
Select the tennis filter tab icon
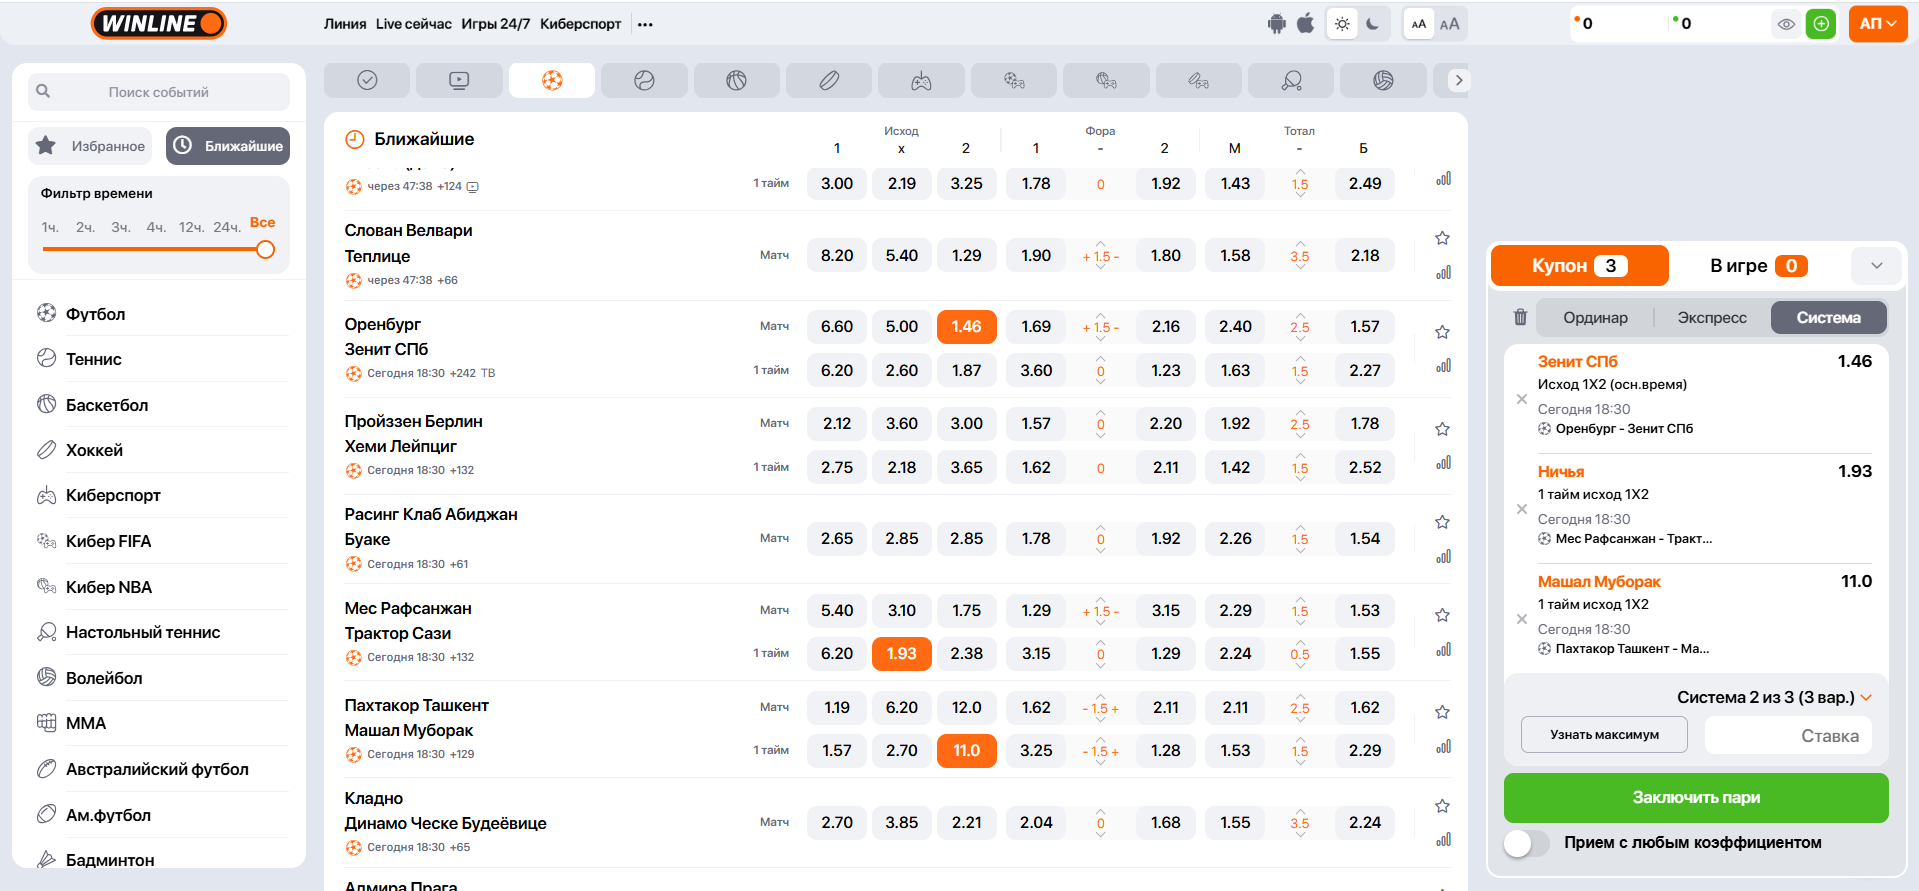pos(644,80)
